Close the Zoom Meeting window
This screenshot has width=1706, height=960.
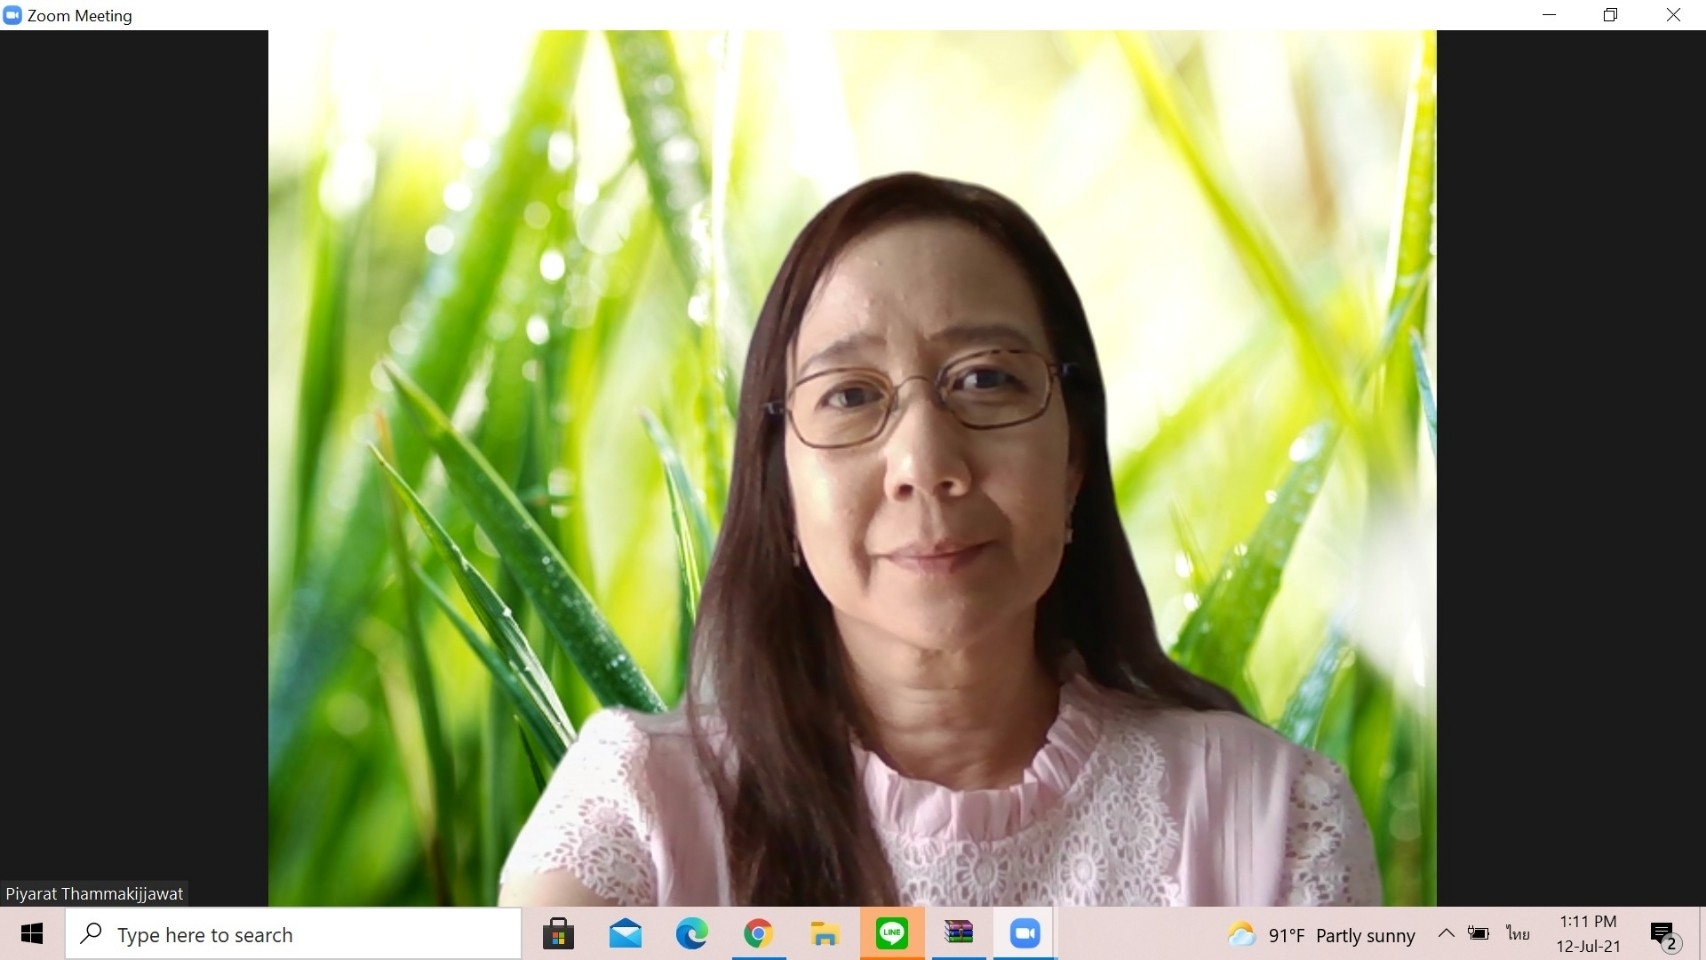1673,15
